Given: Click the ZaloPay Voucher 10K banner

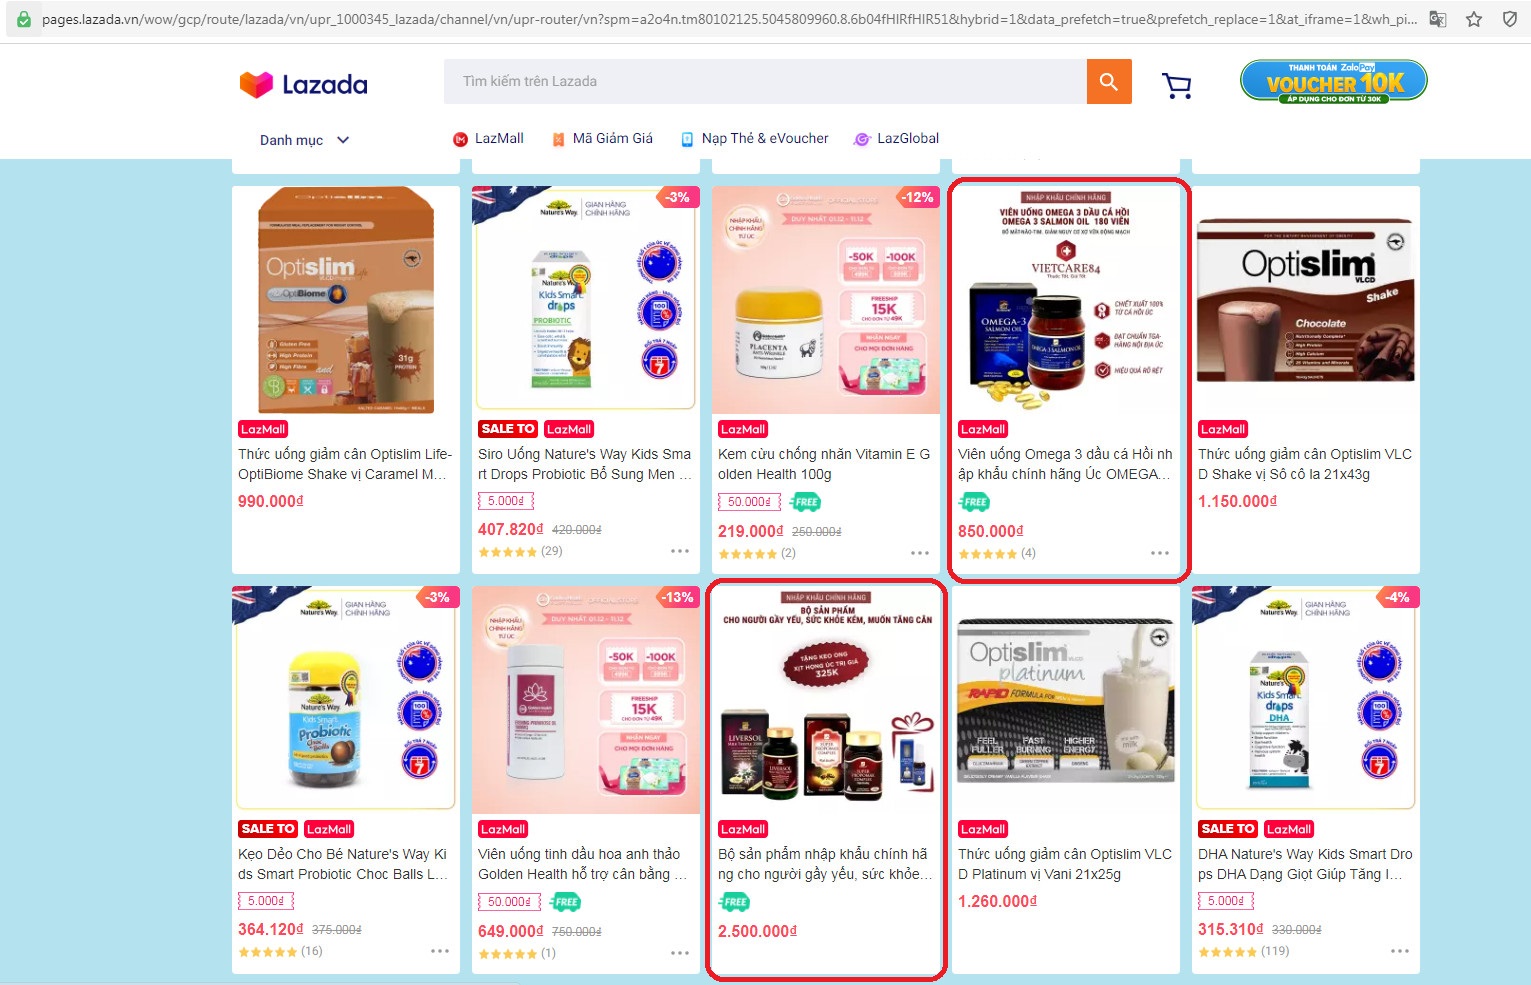Looking at the screenshot, I should point(1334,82).
